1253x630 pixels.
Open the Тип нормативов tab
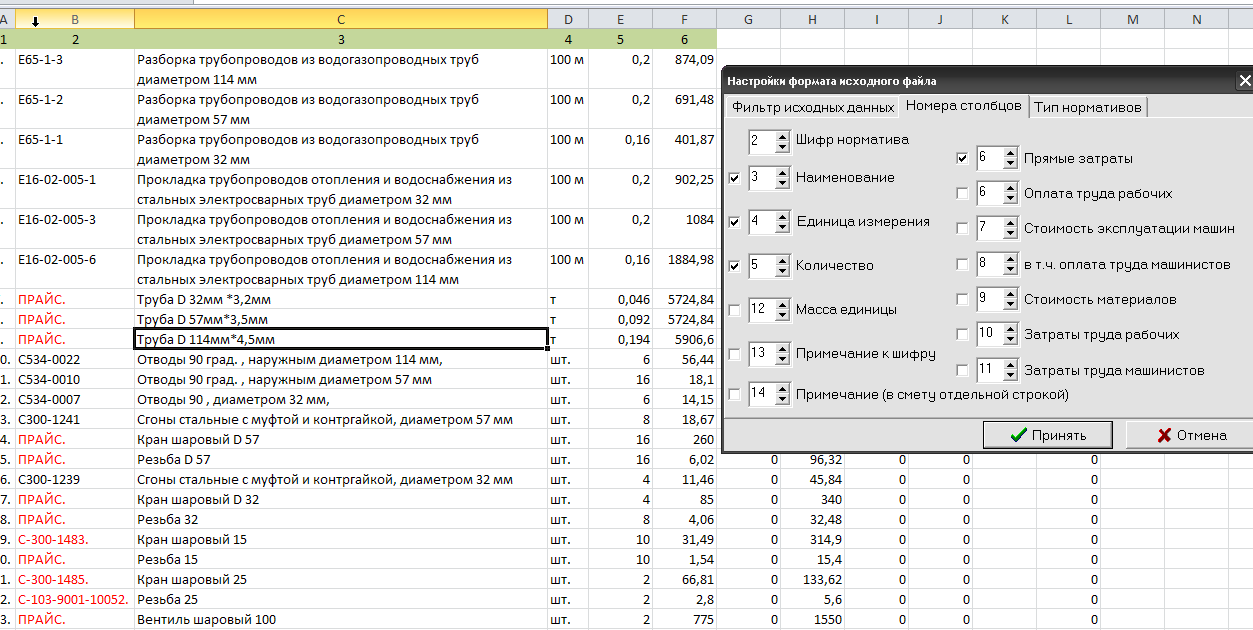tap(1087, 107)
